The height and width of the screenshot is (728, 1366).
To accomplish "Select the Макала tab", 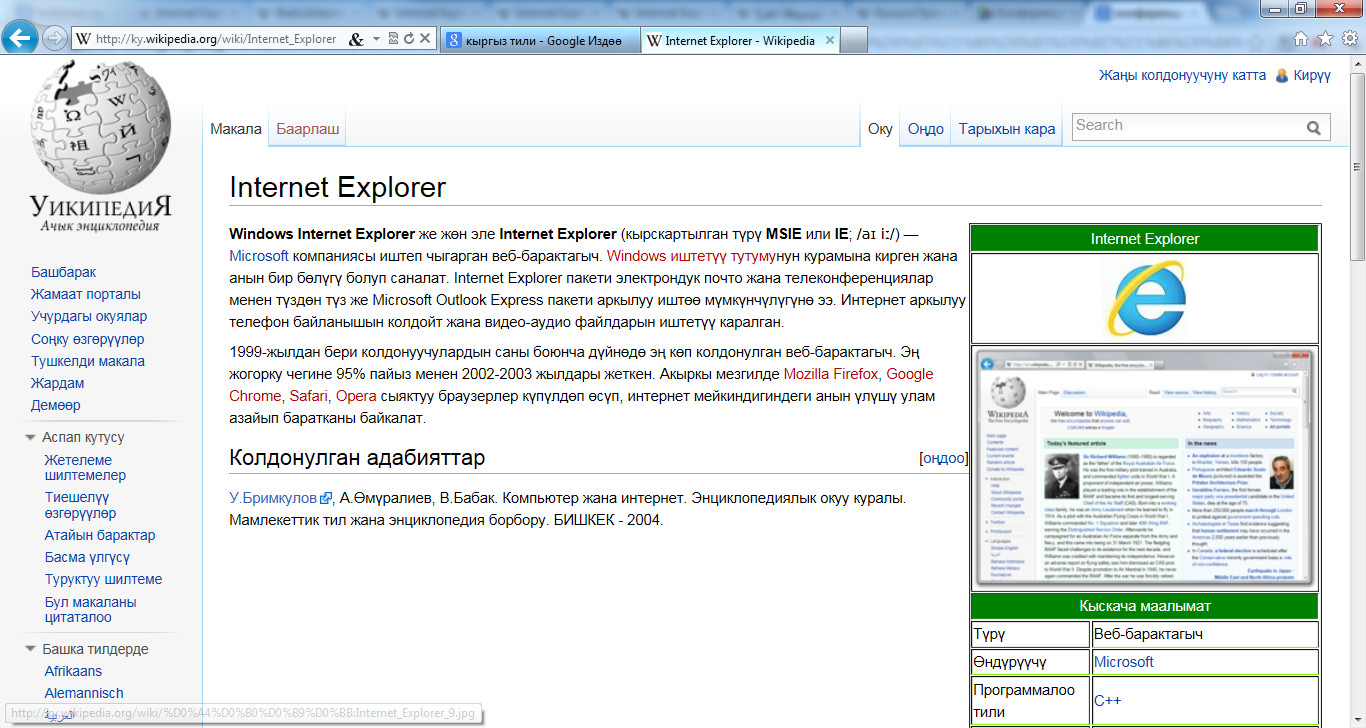I will [x=236, y=129].
